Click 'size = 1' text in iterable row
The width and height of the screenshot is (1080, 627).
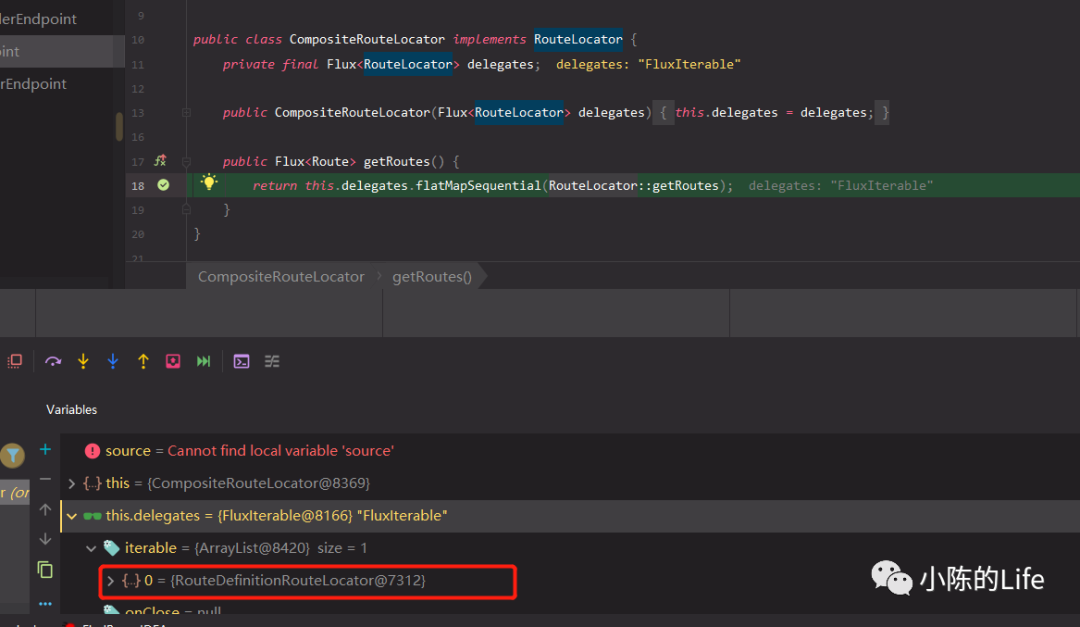click(x=342, y=548)
